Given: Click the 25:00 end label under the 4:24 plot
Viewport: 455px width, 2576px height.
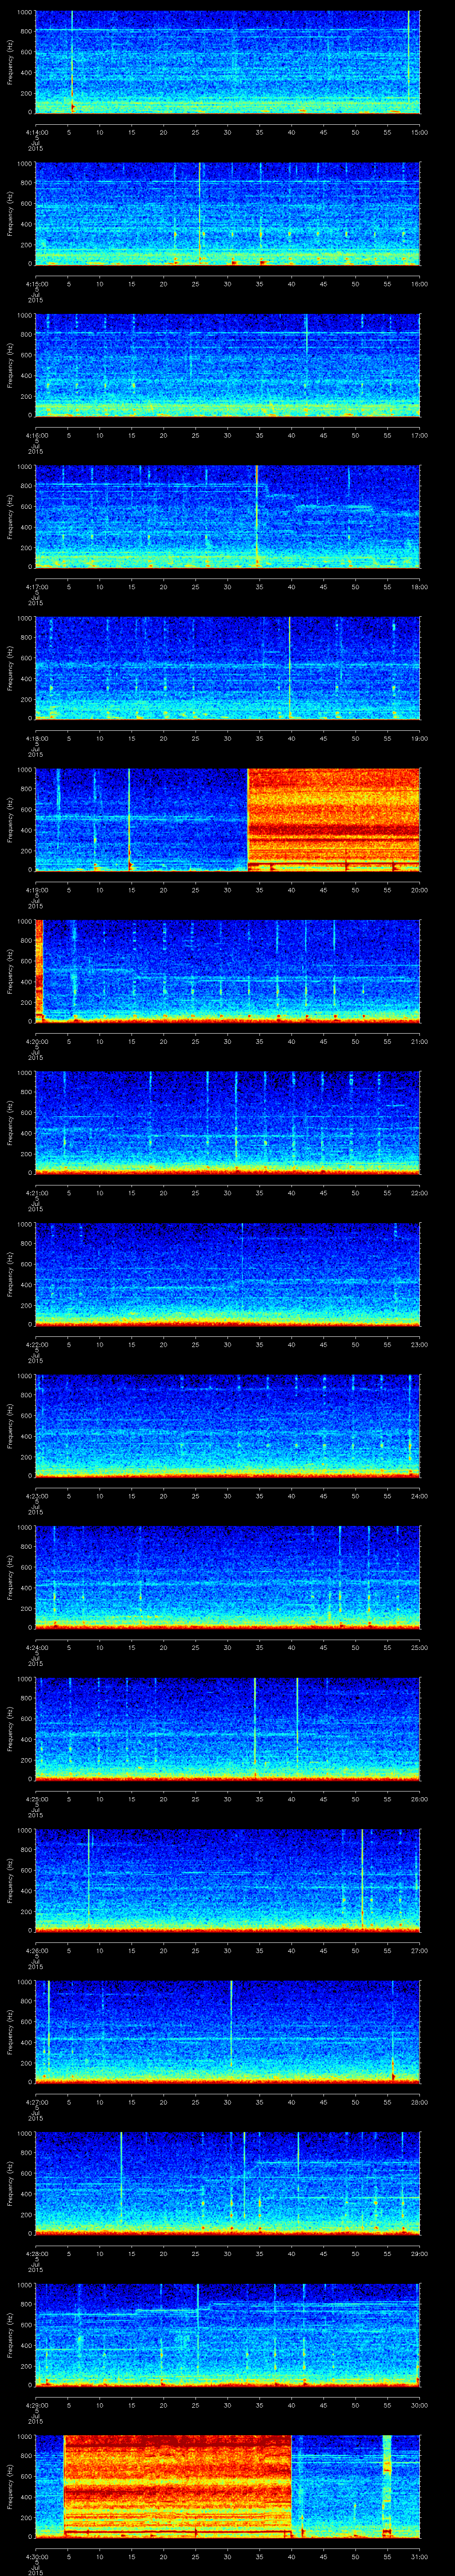Looking at the screenshot, I should pyautogui.click(x=419, y=1648).
